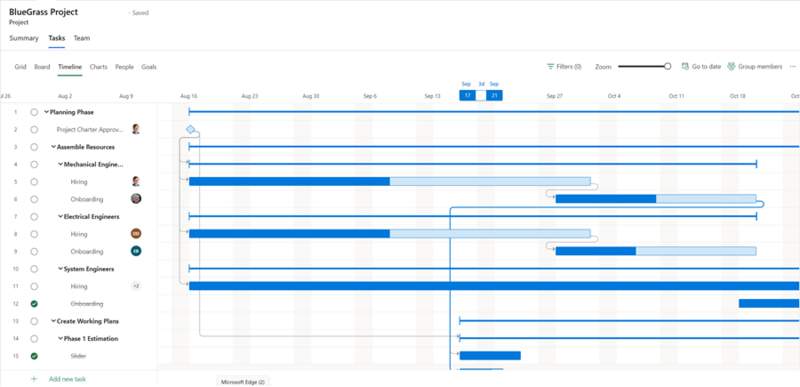Click the Filters (0) label
The width and height of the screenshot is (800, 387).
[569, 67]
